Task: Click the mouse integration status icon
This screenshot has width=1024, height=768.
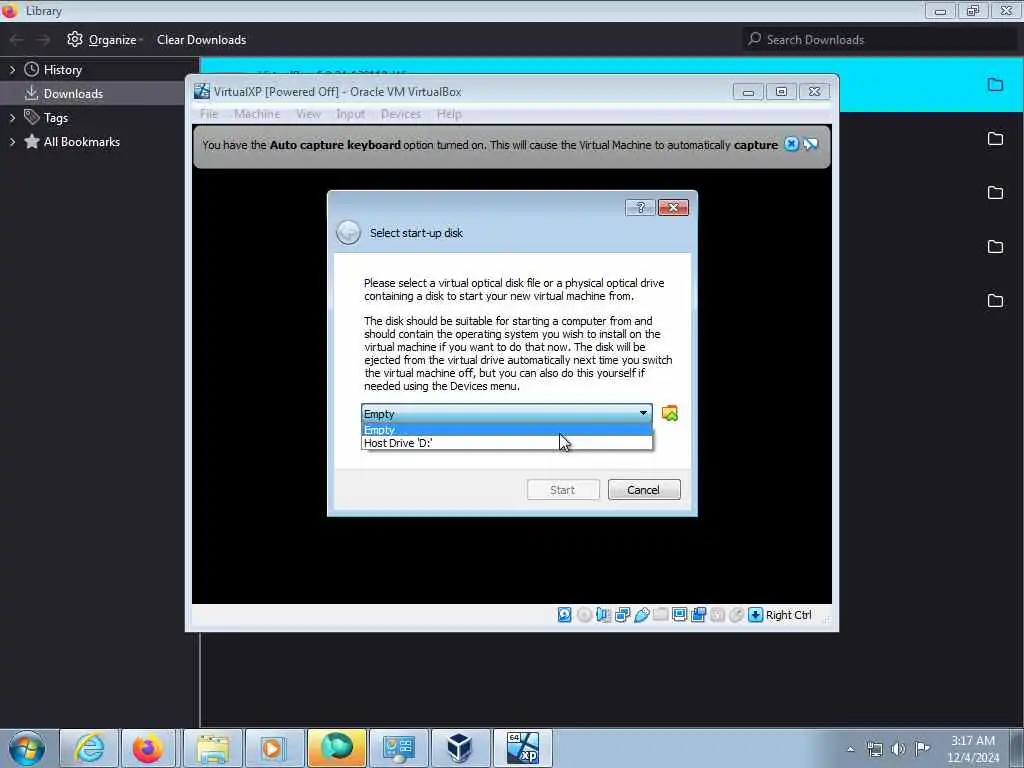Action: tap(736, 615)
